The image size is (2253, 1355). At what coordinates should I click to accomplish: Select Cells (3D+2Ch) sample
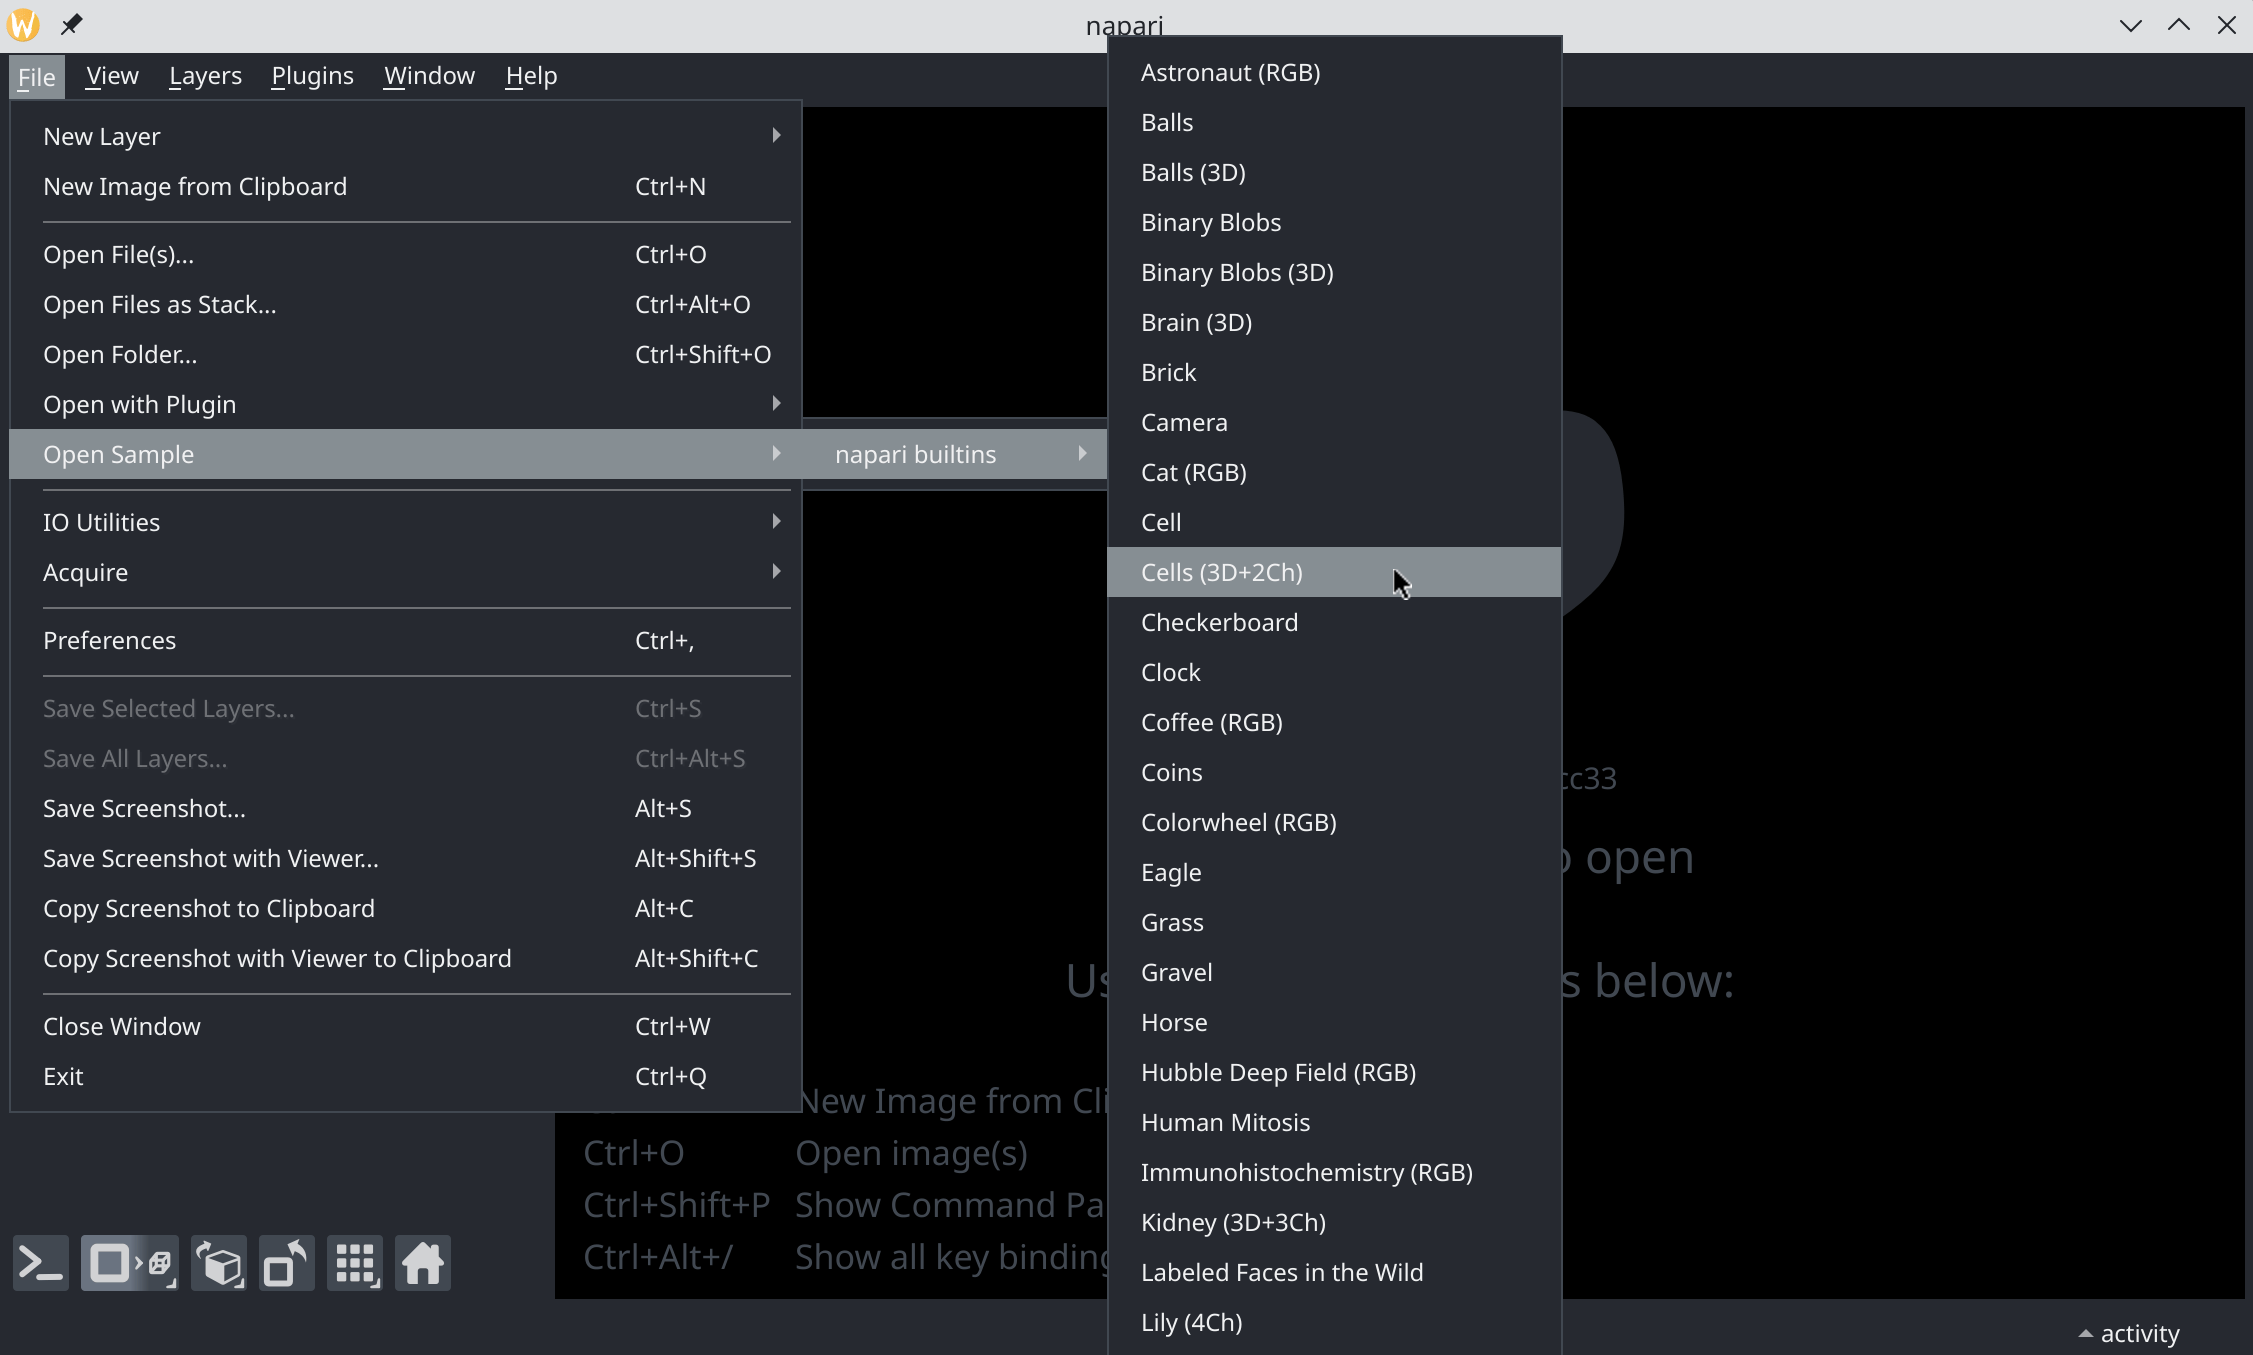point(1222,572)
